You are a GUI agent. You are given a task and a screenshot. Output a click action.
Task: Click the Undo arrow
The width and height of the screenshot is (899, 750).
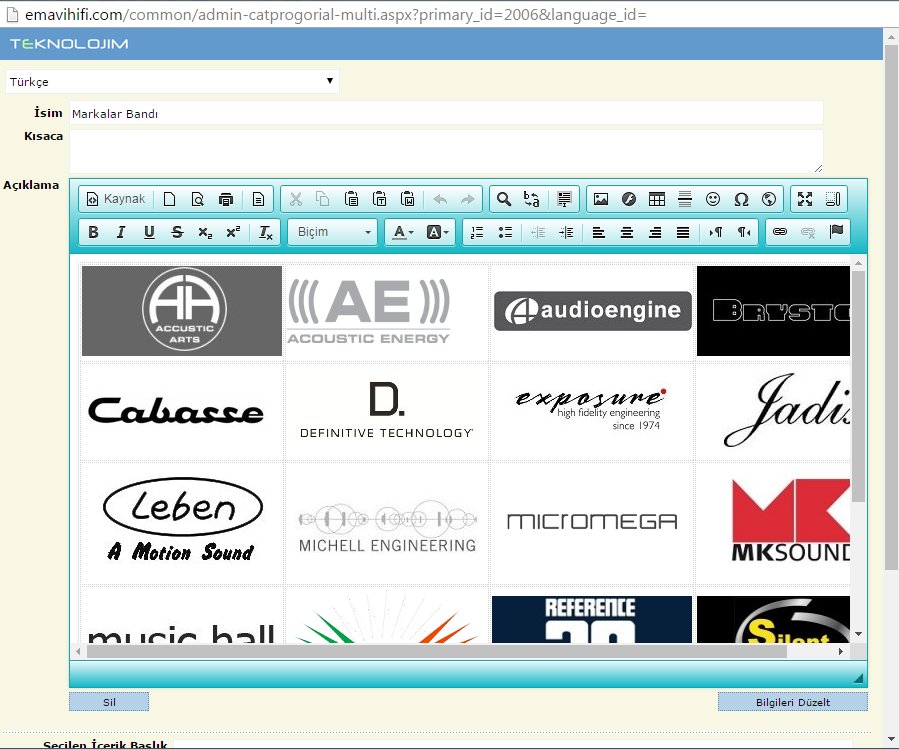(x=440, y=199)
